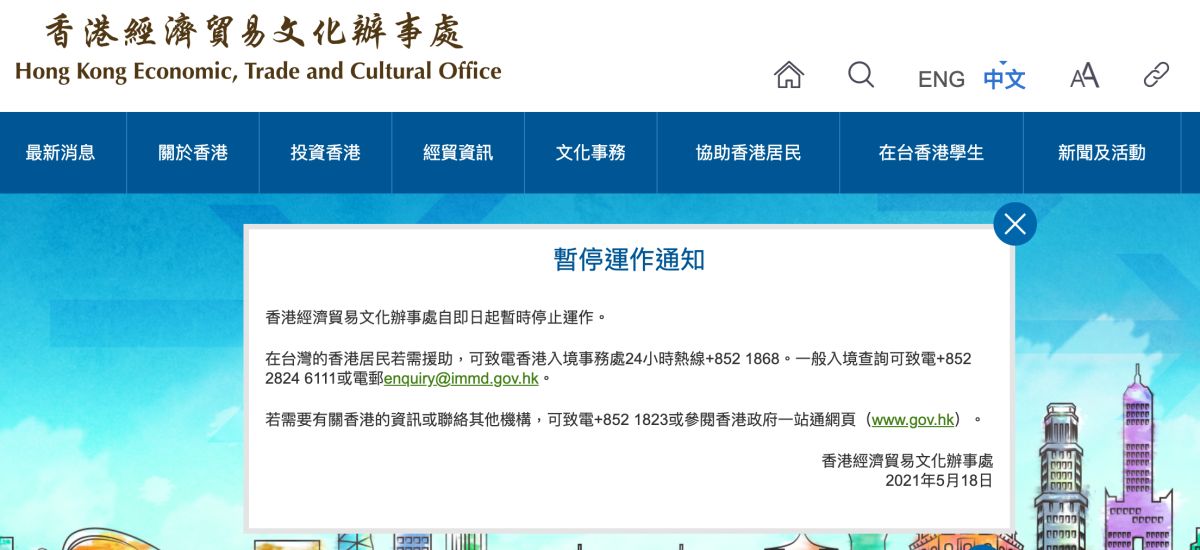Open the 在台香港學生 menu

(931, 153)
